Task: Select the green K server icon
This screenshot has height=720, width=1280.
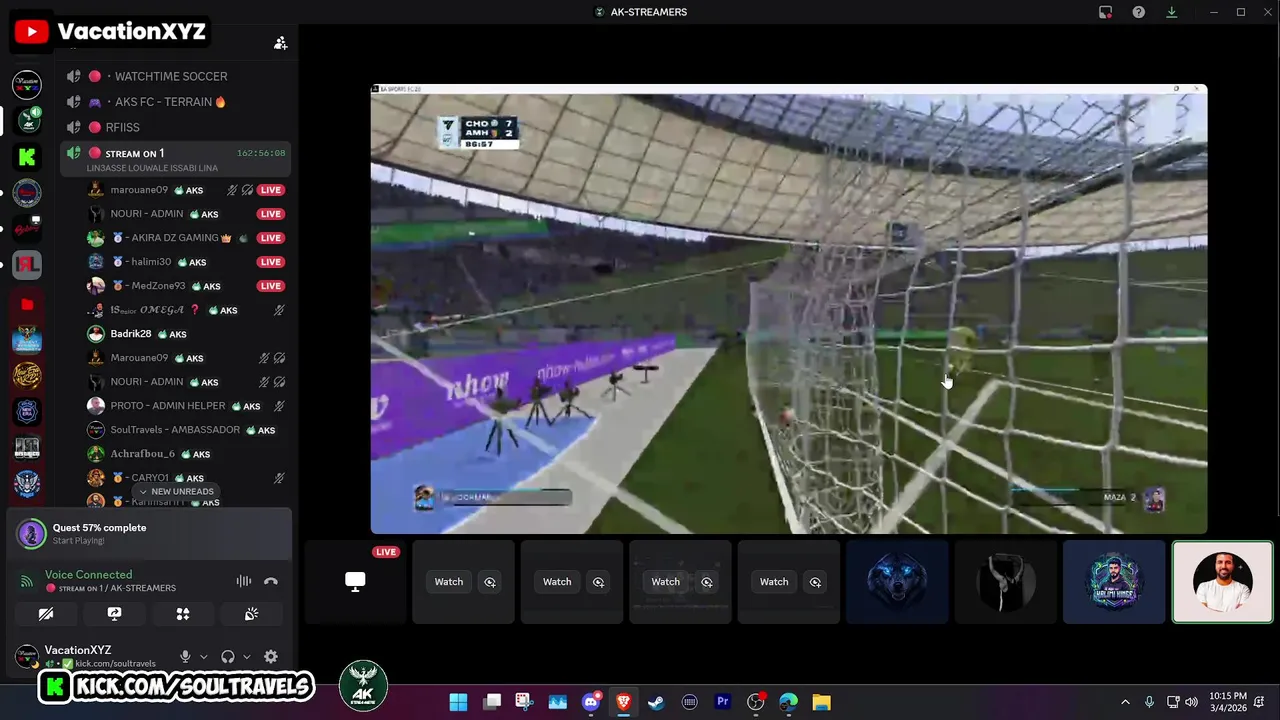Action: tap(27, 156)
